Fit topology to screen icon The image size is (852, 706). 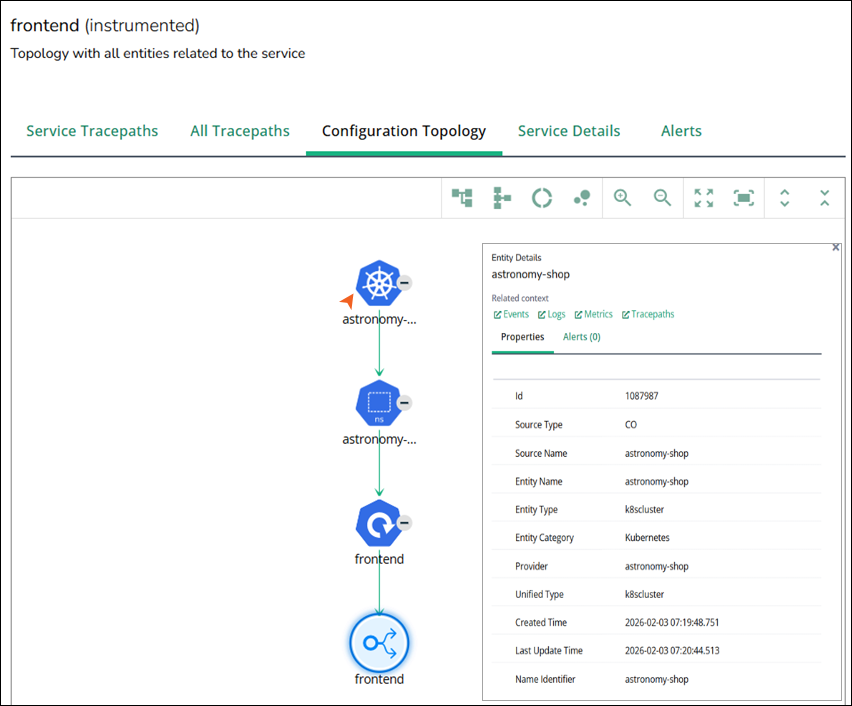click(744, 198)
